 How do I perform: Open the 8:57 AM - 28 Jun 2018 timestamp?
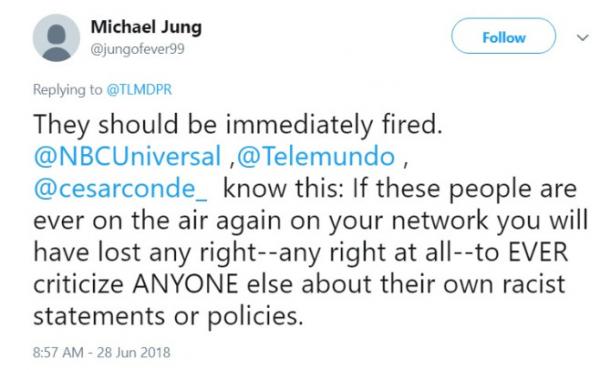click(x=101, y=352)
